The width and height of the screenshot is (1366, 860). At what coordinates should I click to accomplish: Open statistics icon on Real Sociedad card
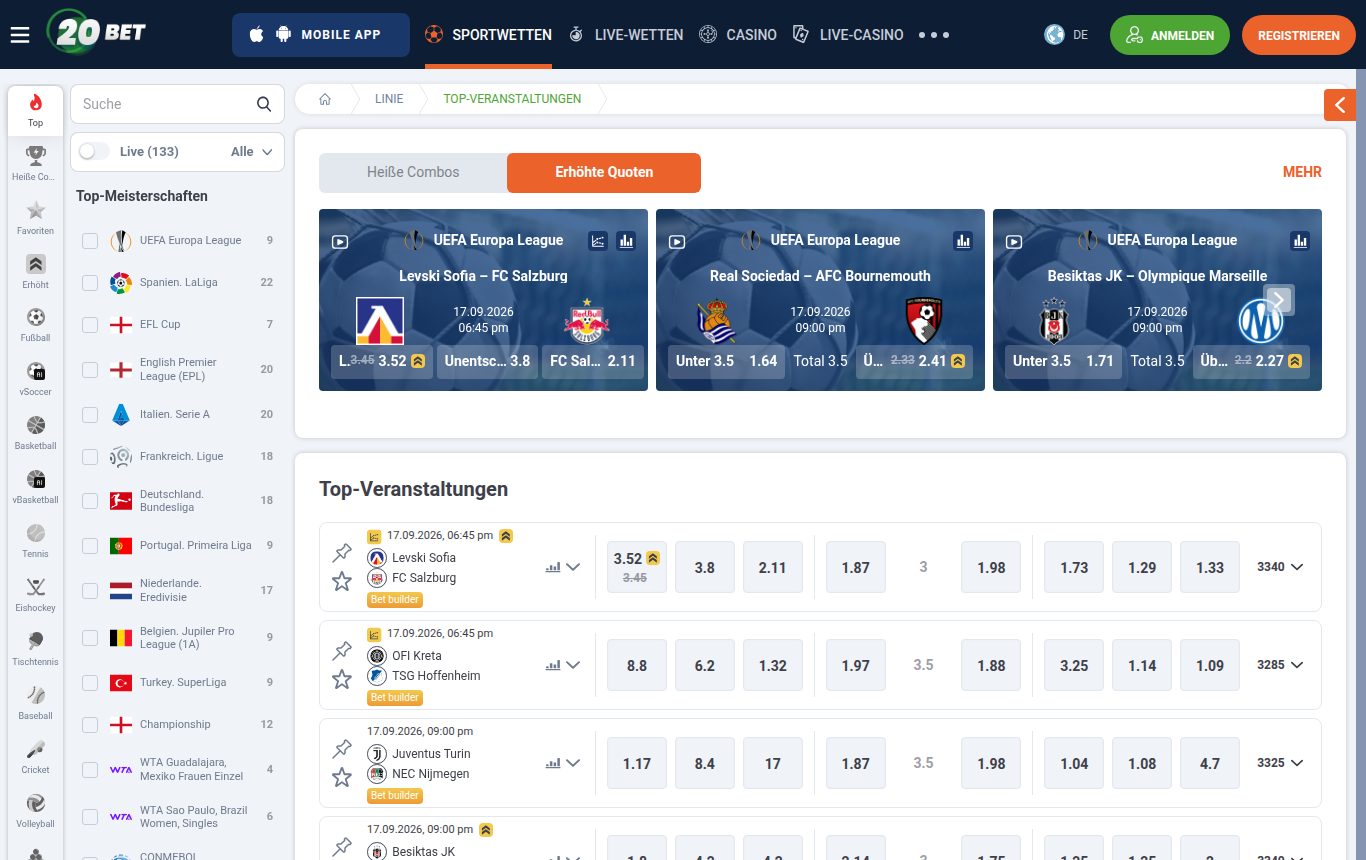click(x=963, y=241)
